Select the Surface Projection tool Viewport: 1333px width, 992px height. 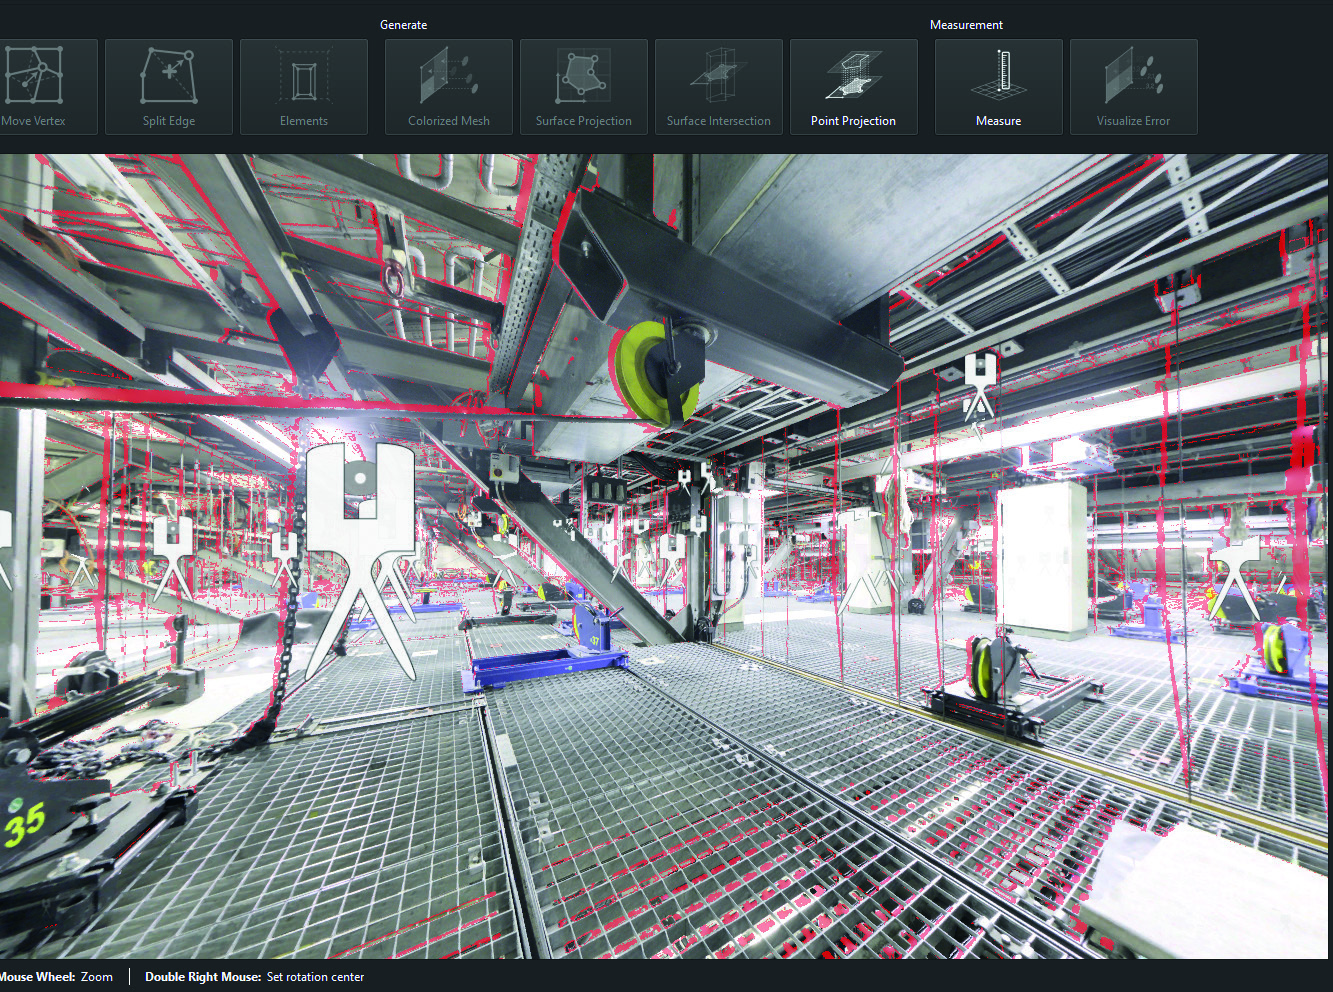tap(583, 87)
